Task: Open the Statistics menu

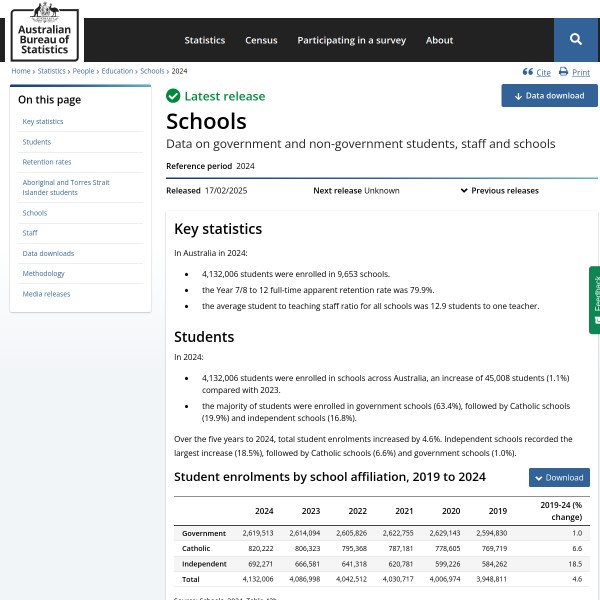Action: click(x=204, y=40)
